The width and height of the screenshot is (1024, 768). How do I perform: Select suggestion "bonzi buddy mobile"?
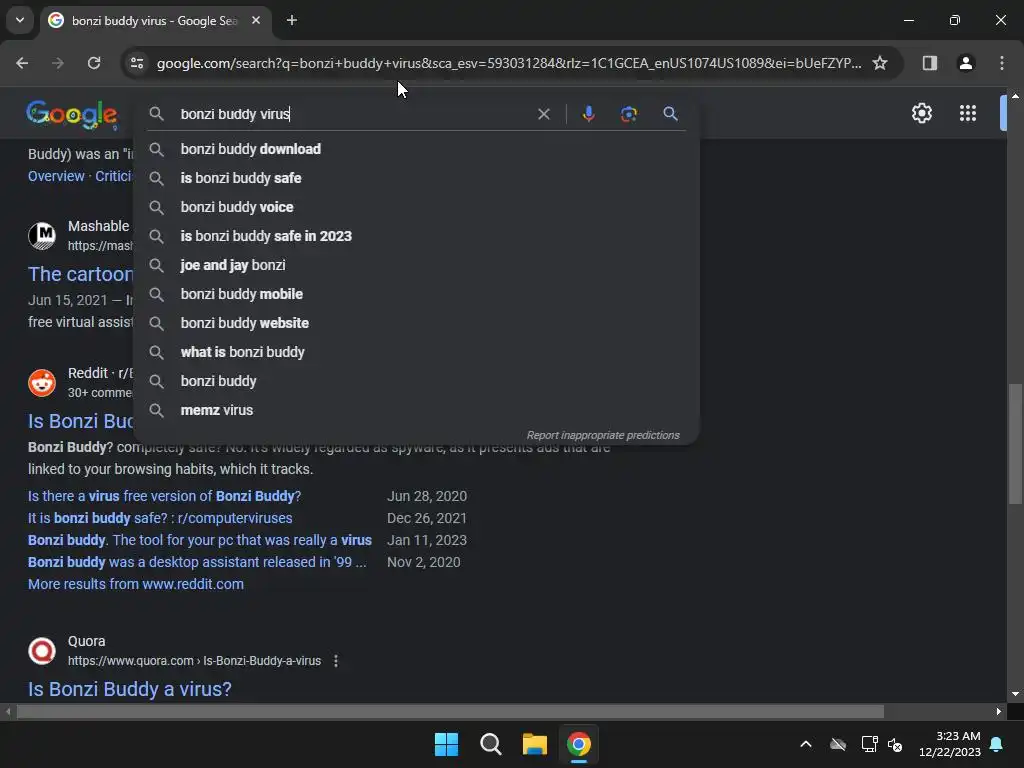[417, 294]
